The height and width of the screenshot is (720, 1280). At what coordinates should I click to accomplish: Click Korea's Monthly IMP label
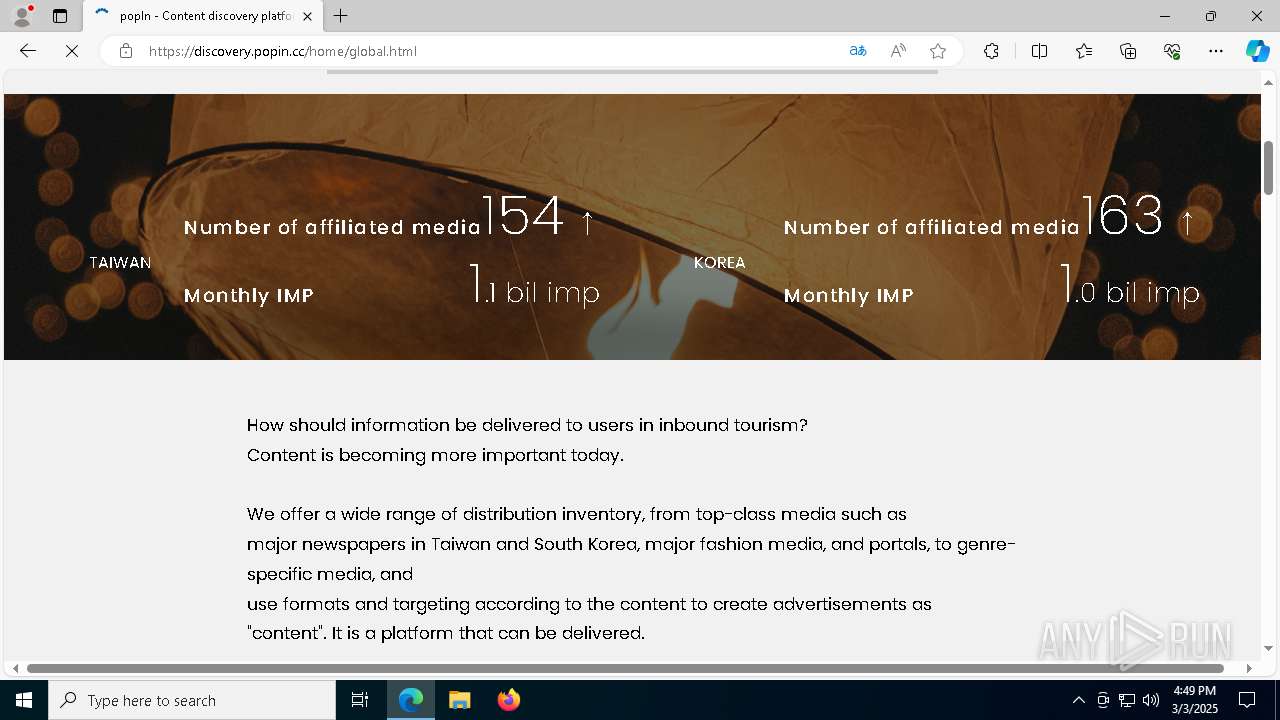pos(849,295)
